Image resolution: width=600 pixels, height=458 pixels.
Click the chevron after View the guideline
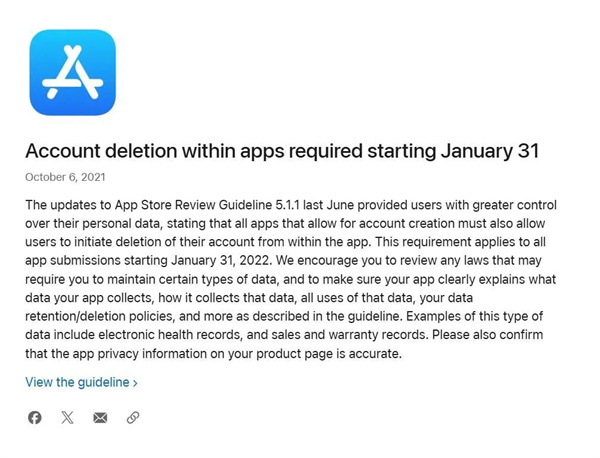(135, 383)
